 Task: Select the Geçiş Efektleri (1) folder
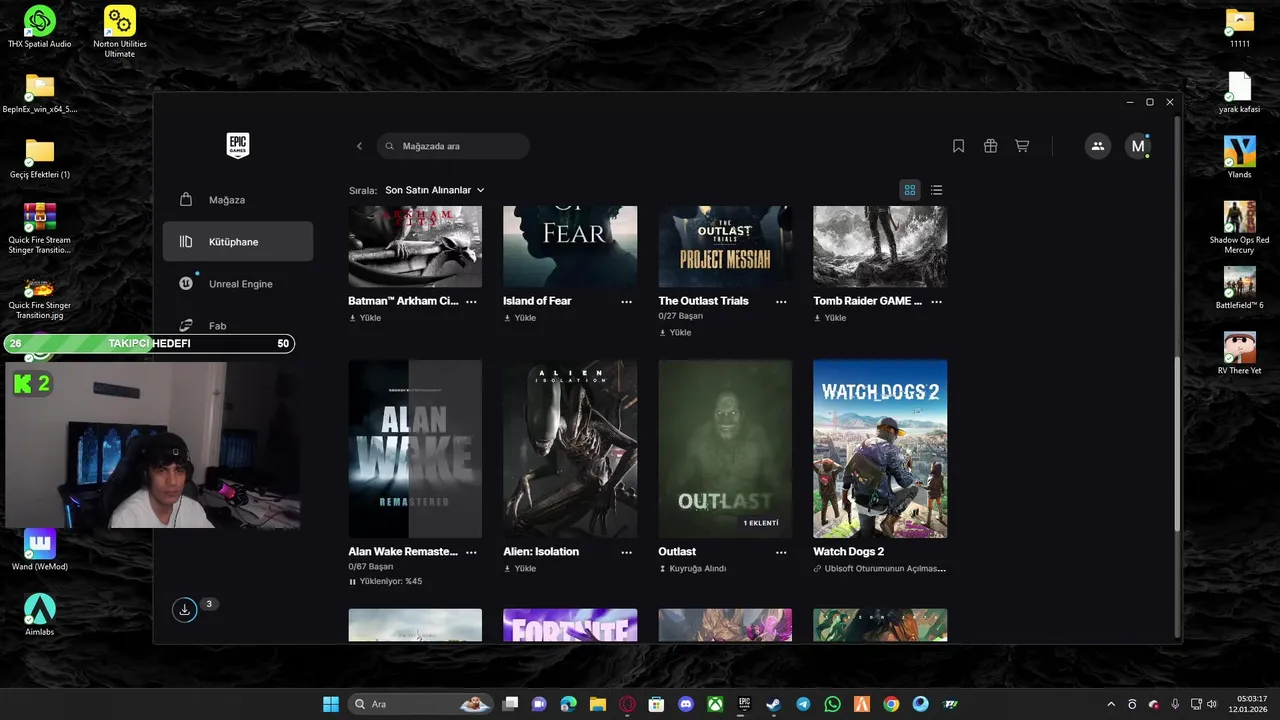pyautogui.click(x=40, y=159)
